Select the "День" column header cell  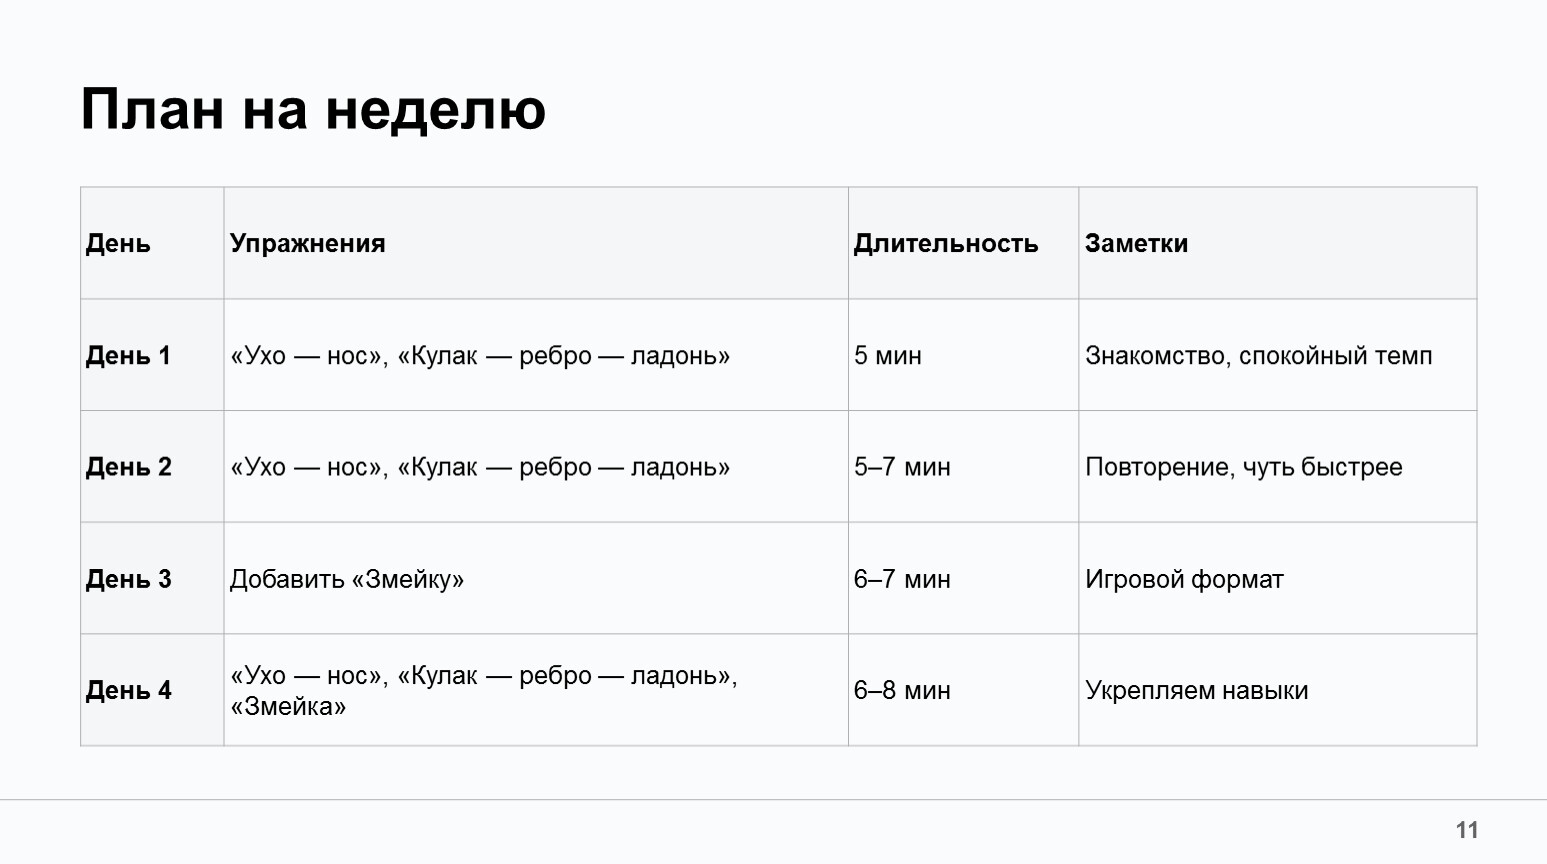[x=118, y=243]
